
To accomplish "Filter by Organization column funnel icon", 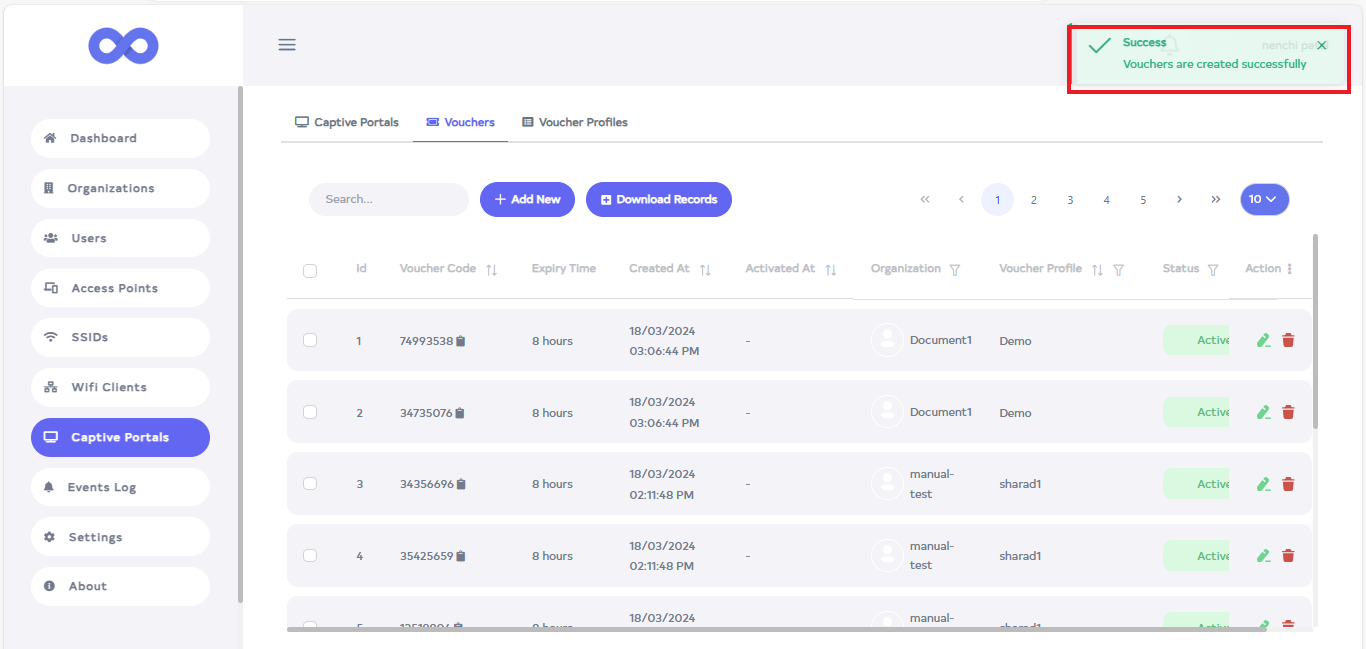I will point(955,270).
